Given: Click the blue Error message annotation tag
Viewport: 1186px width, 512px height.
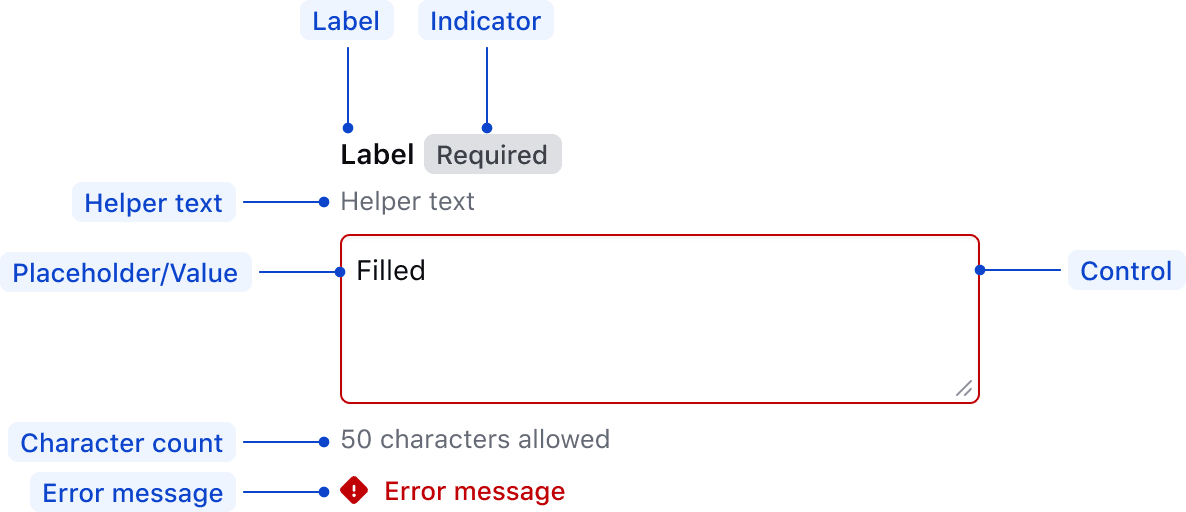Looking at the screenshot, I should (133, 493).
